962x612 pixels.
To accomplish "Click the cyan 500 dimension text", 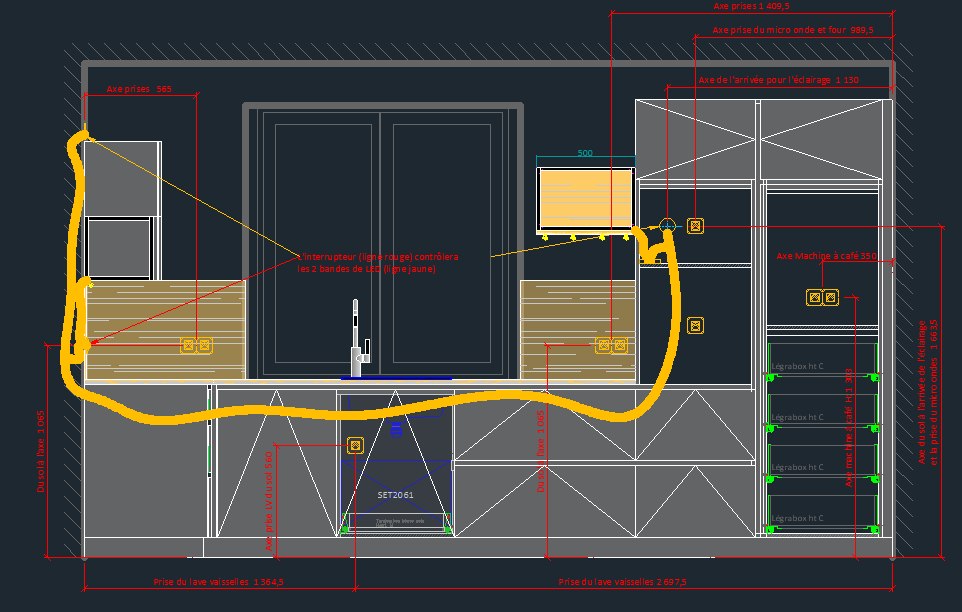I will 585,153.
